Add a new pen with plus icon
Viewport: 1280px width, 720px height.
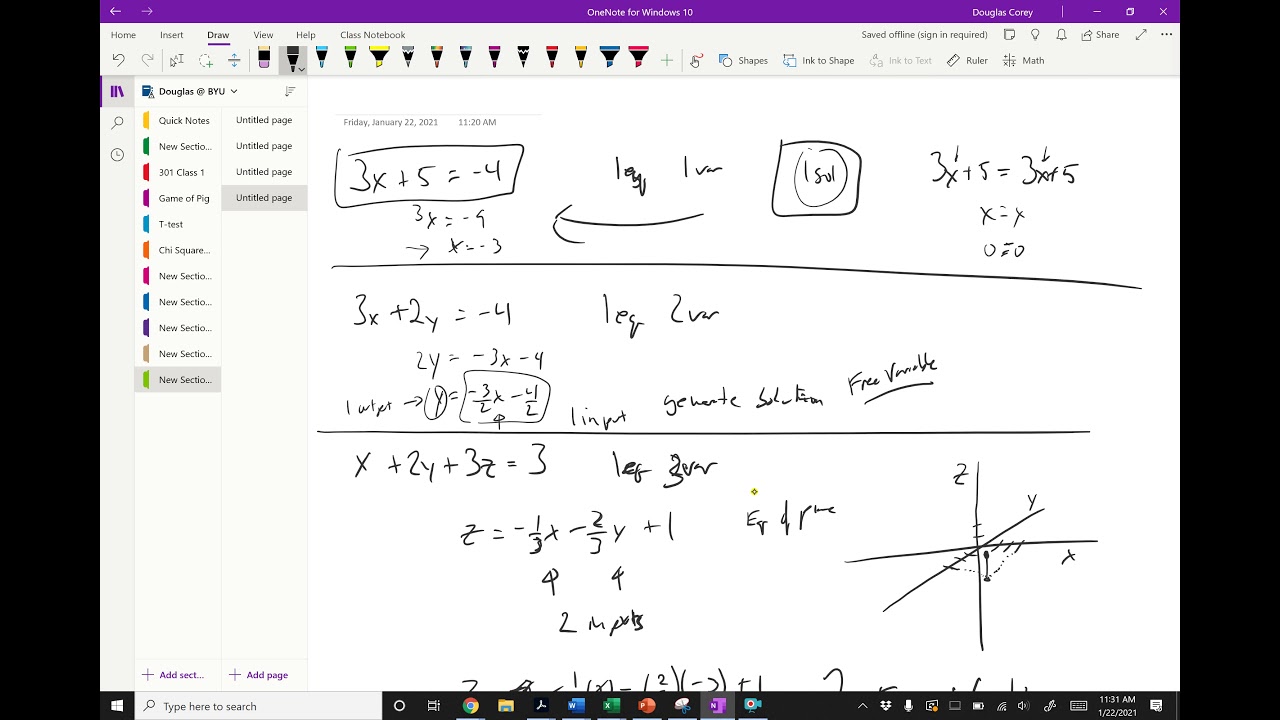667,61
